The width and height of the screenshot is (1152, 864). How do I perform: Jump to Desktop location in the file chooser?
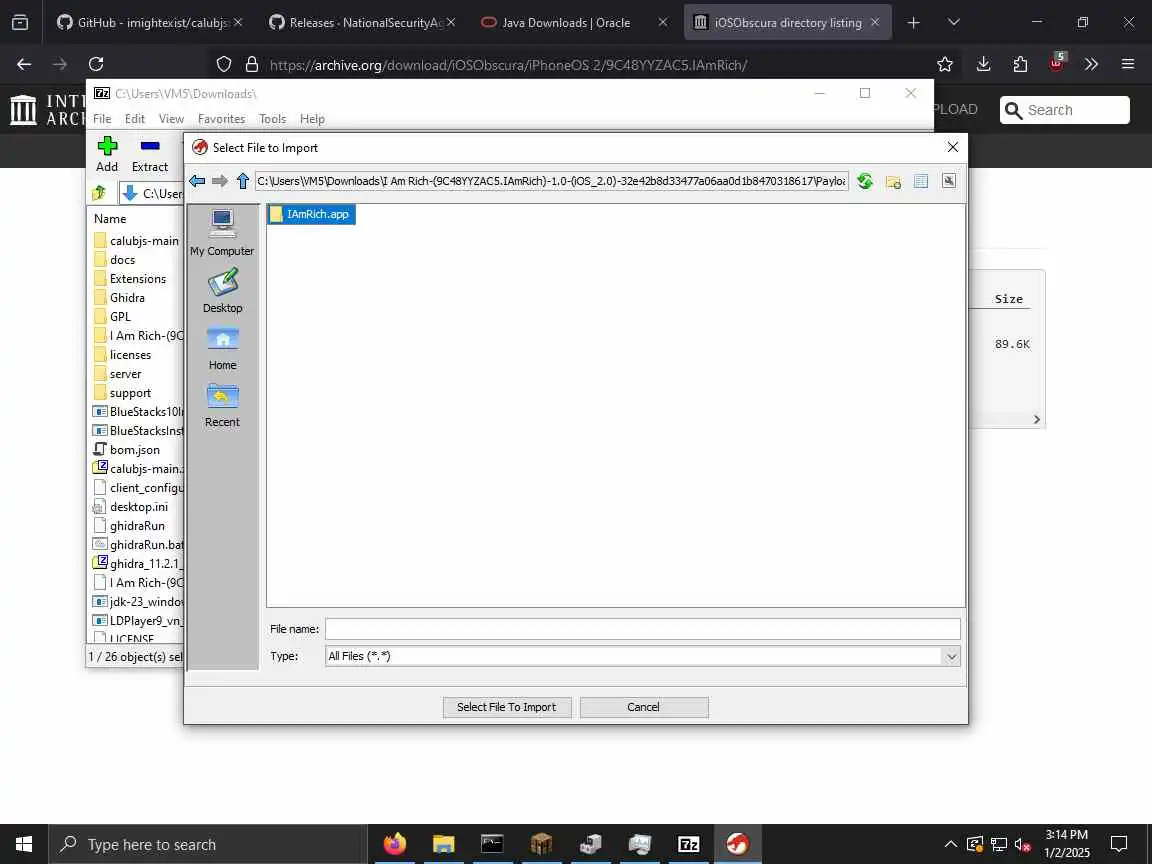pos(222,290)
